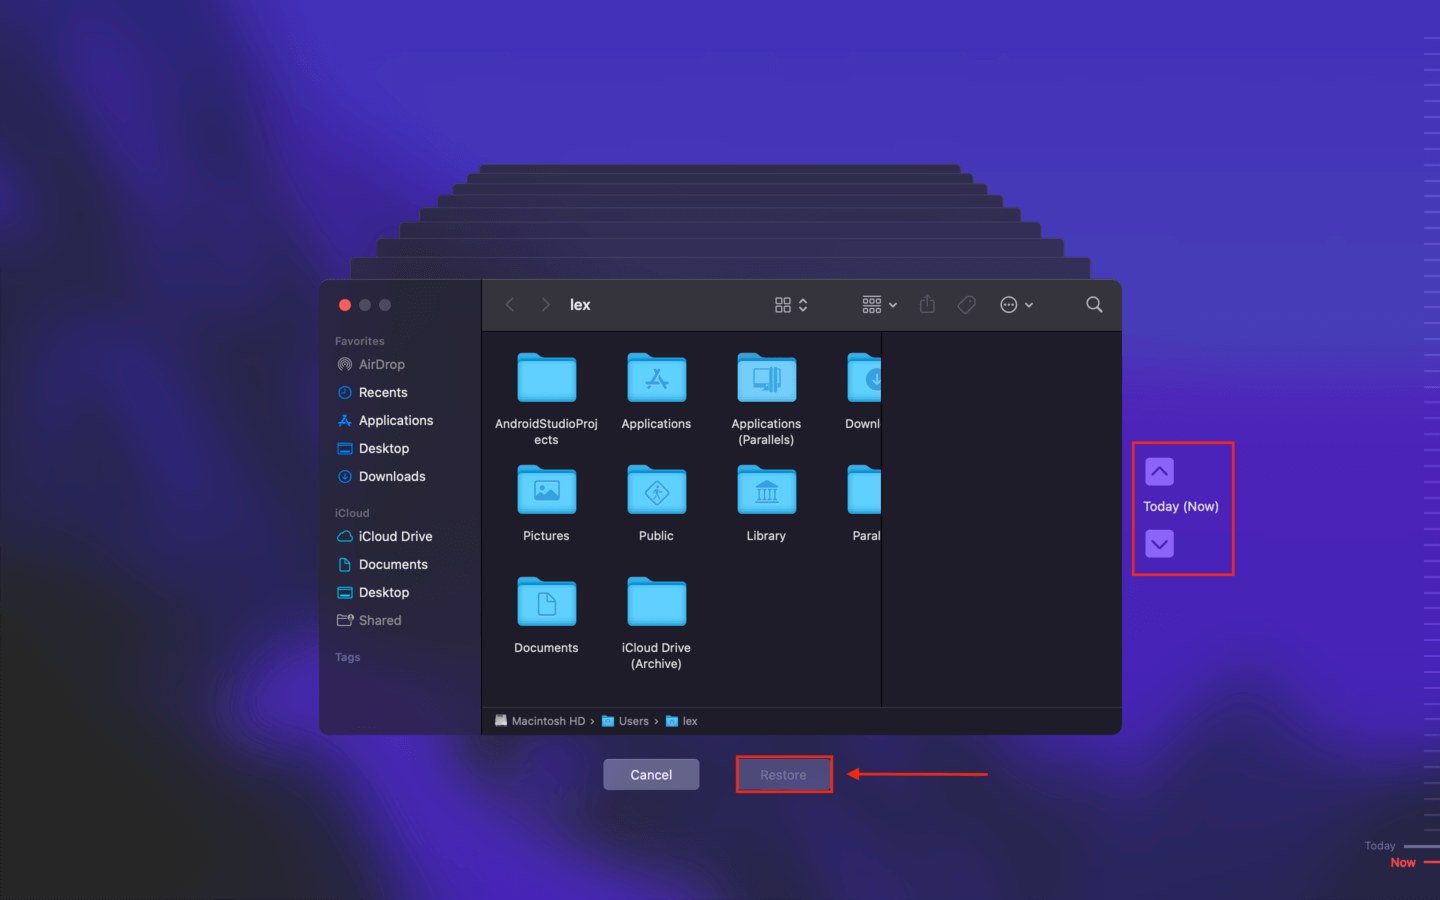Click the Cancel button

(x=651, y=775)
